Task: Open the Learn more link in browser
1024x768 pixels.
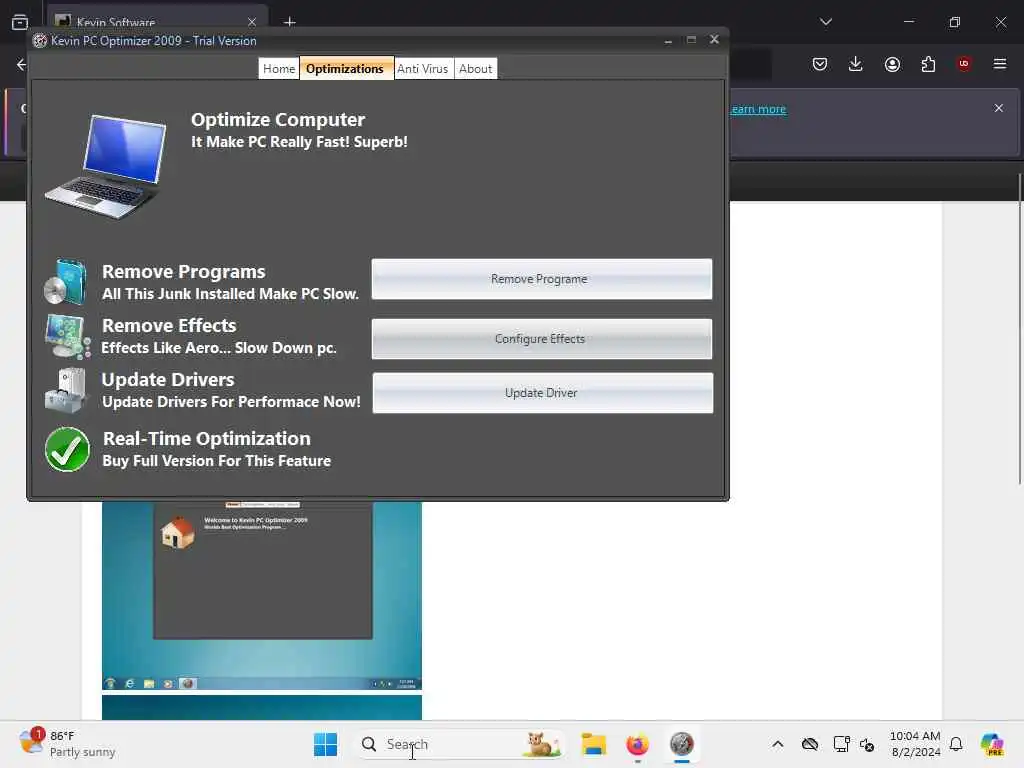Action: pos(758,109)
